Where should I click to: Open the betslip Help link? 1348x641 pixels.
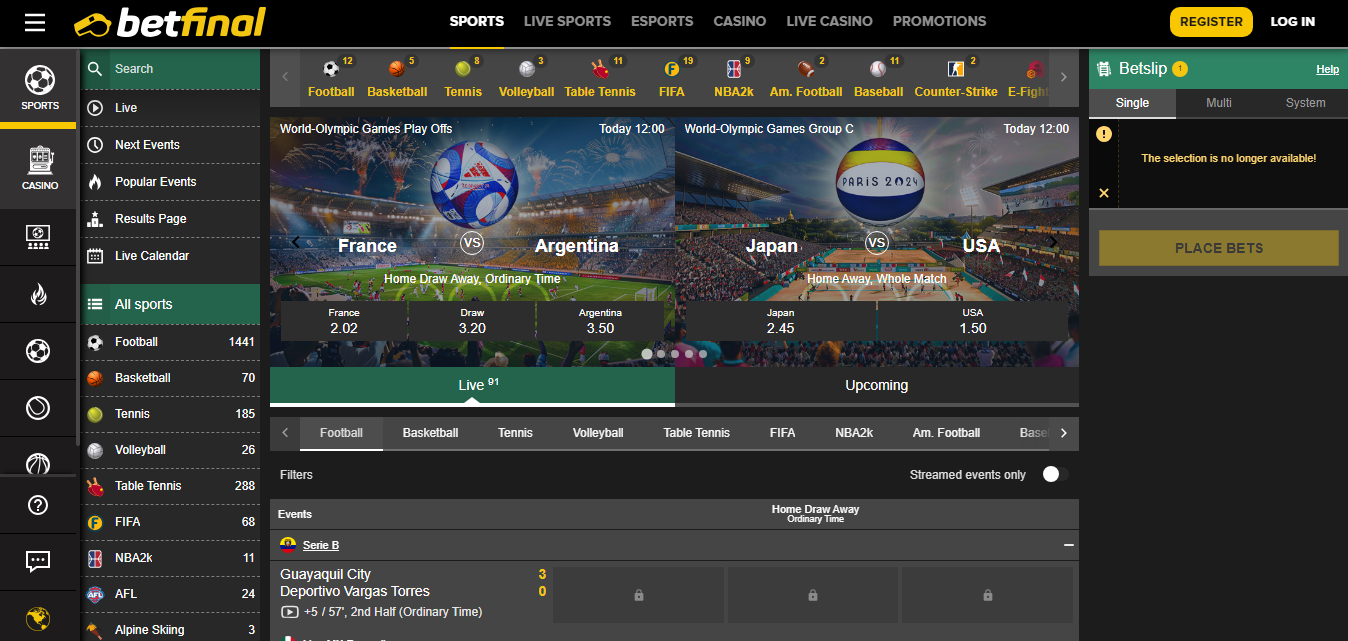click(1327, 69)
